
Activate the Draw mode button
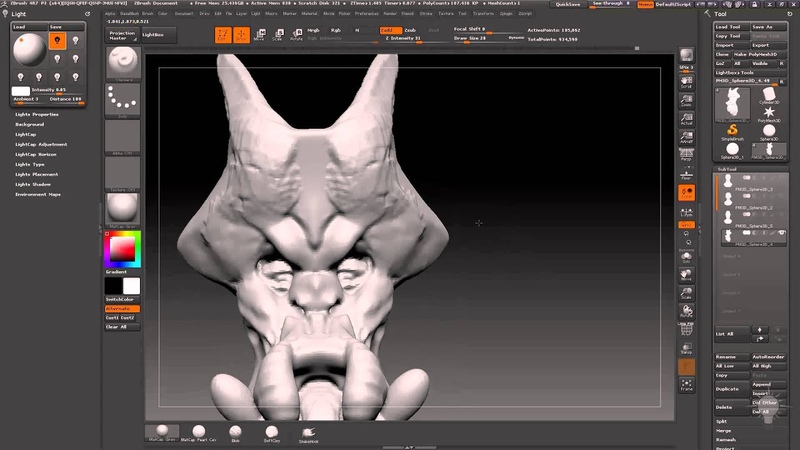coord(241,35)
